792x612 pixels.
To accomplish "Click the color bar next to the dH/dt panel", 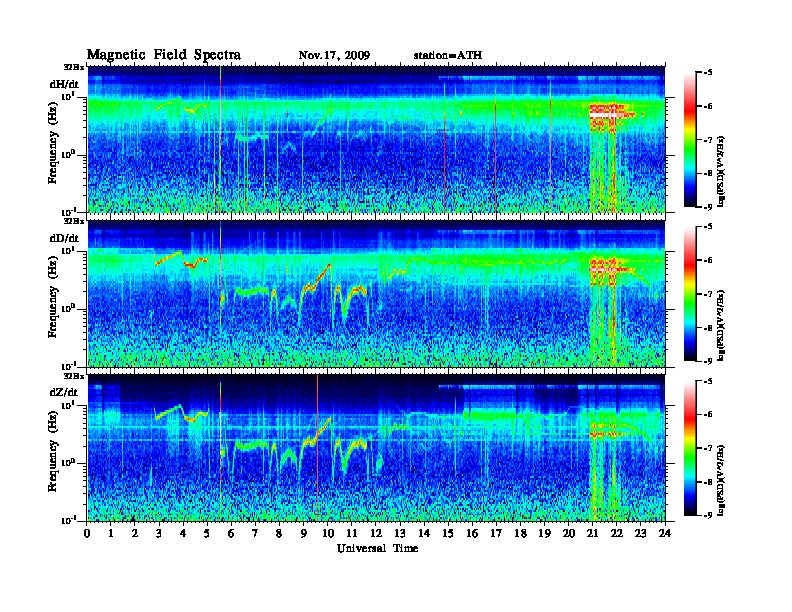I will click(x=690, y=140).
